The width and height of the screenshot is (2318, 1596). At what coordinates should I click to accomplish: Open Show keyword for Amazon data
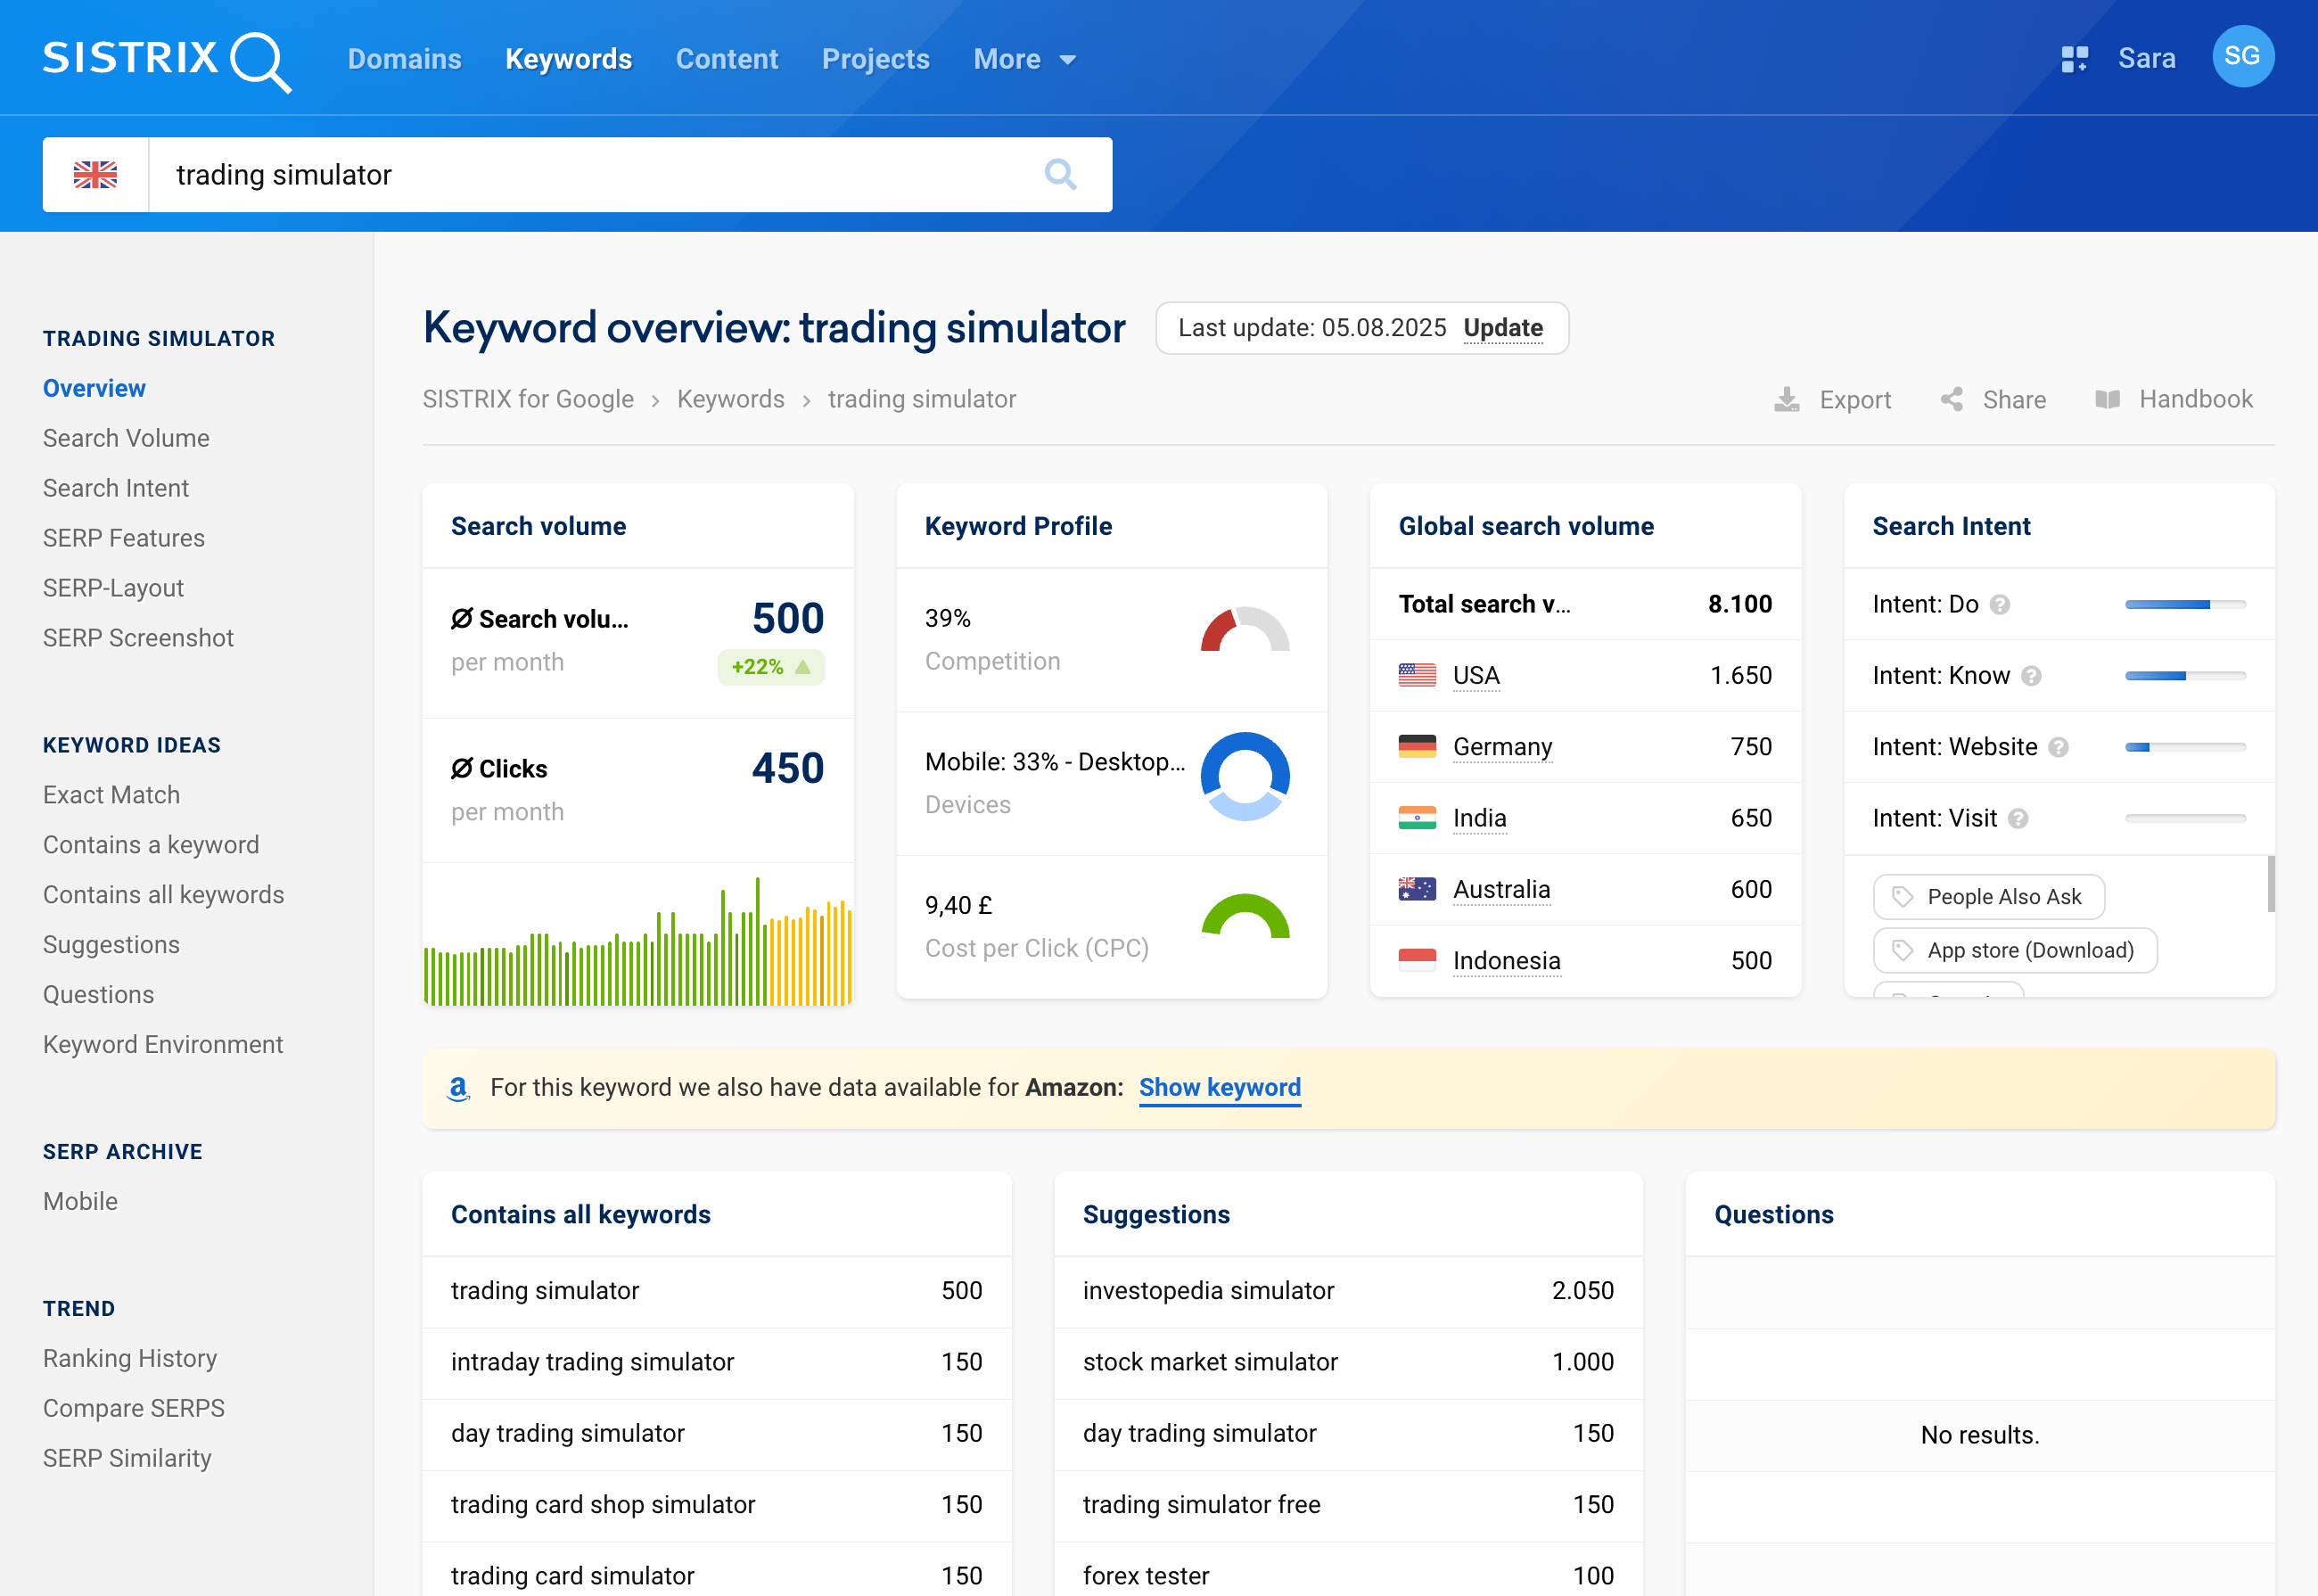click(x=1219, y=1088)
